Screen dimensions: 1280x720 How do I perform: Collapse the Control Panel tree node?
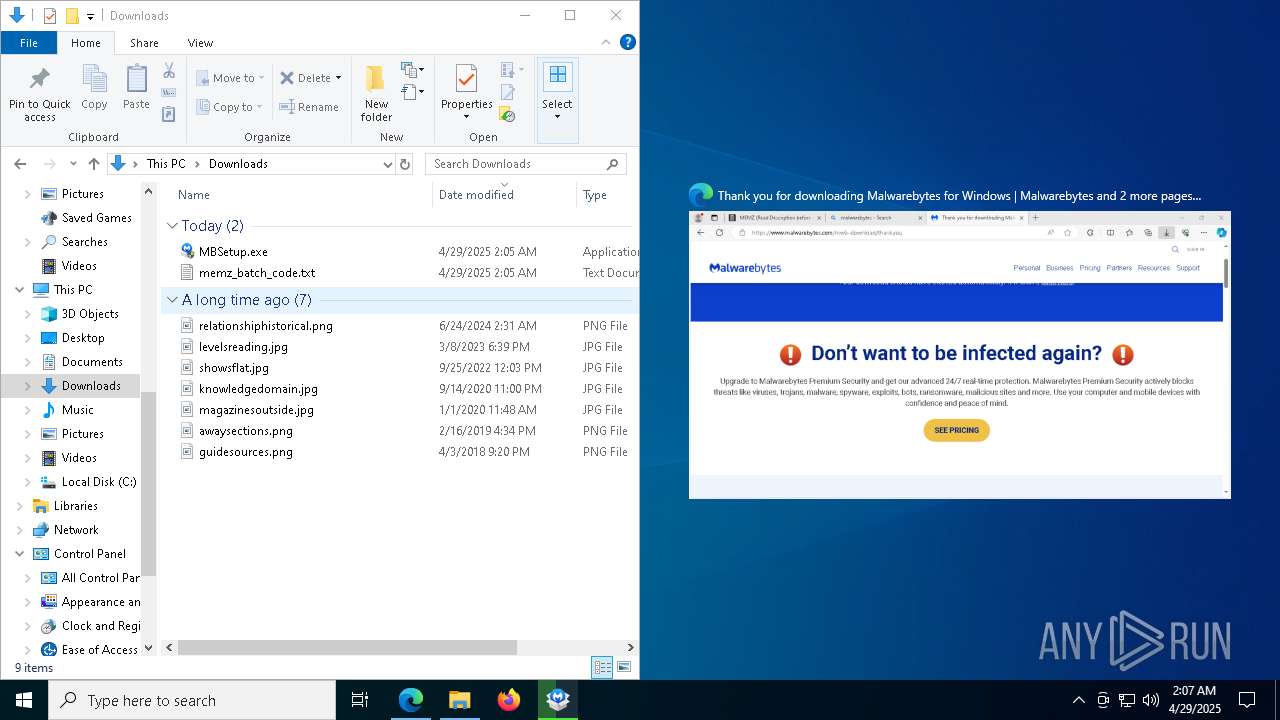tap(20, 554)
